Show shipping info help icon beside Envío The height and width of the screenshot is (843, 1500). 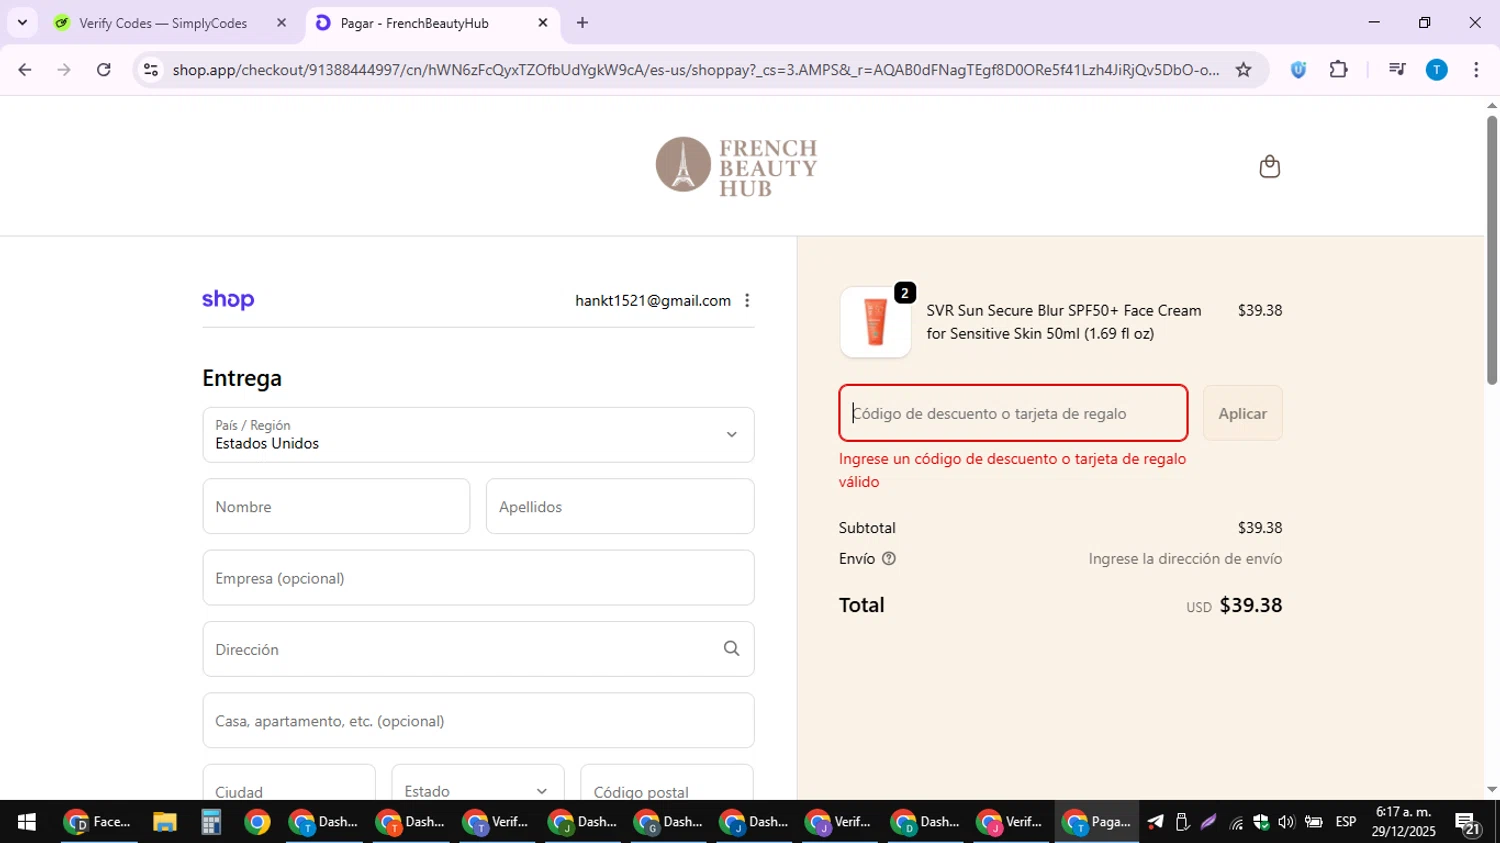pyautogui.click(x=888, y=559)
